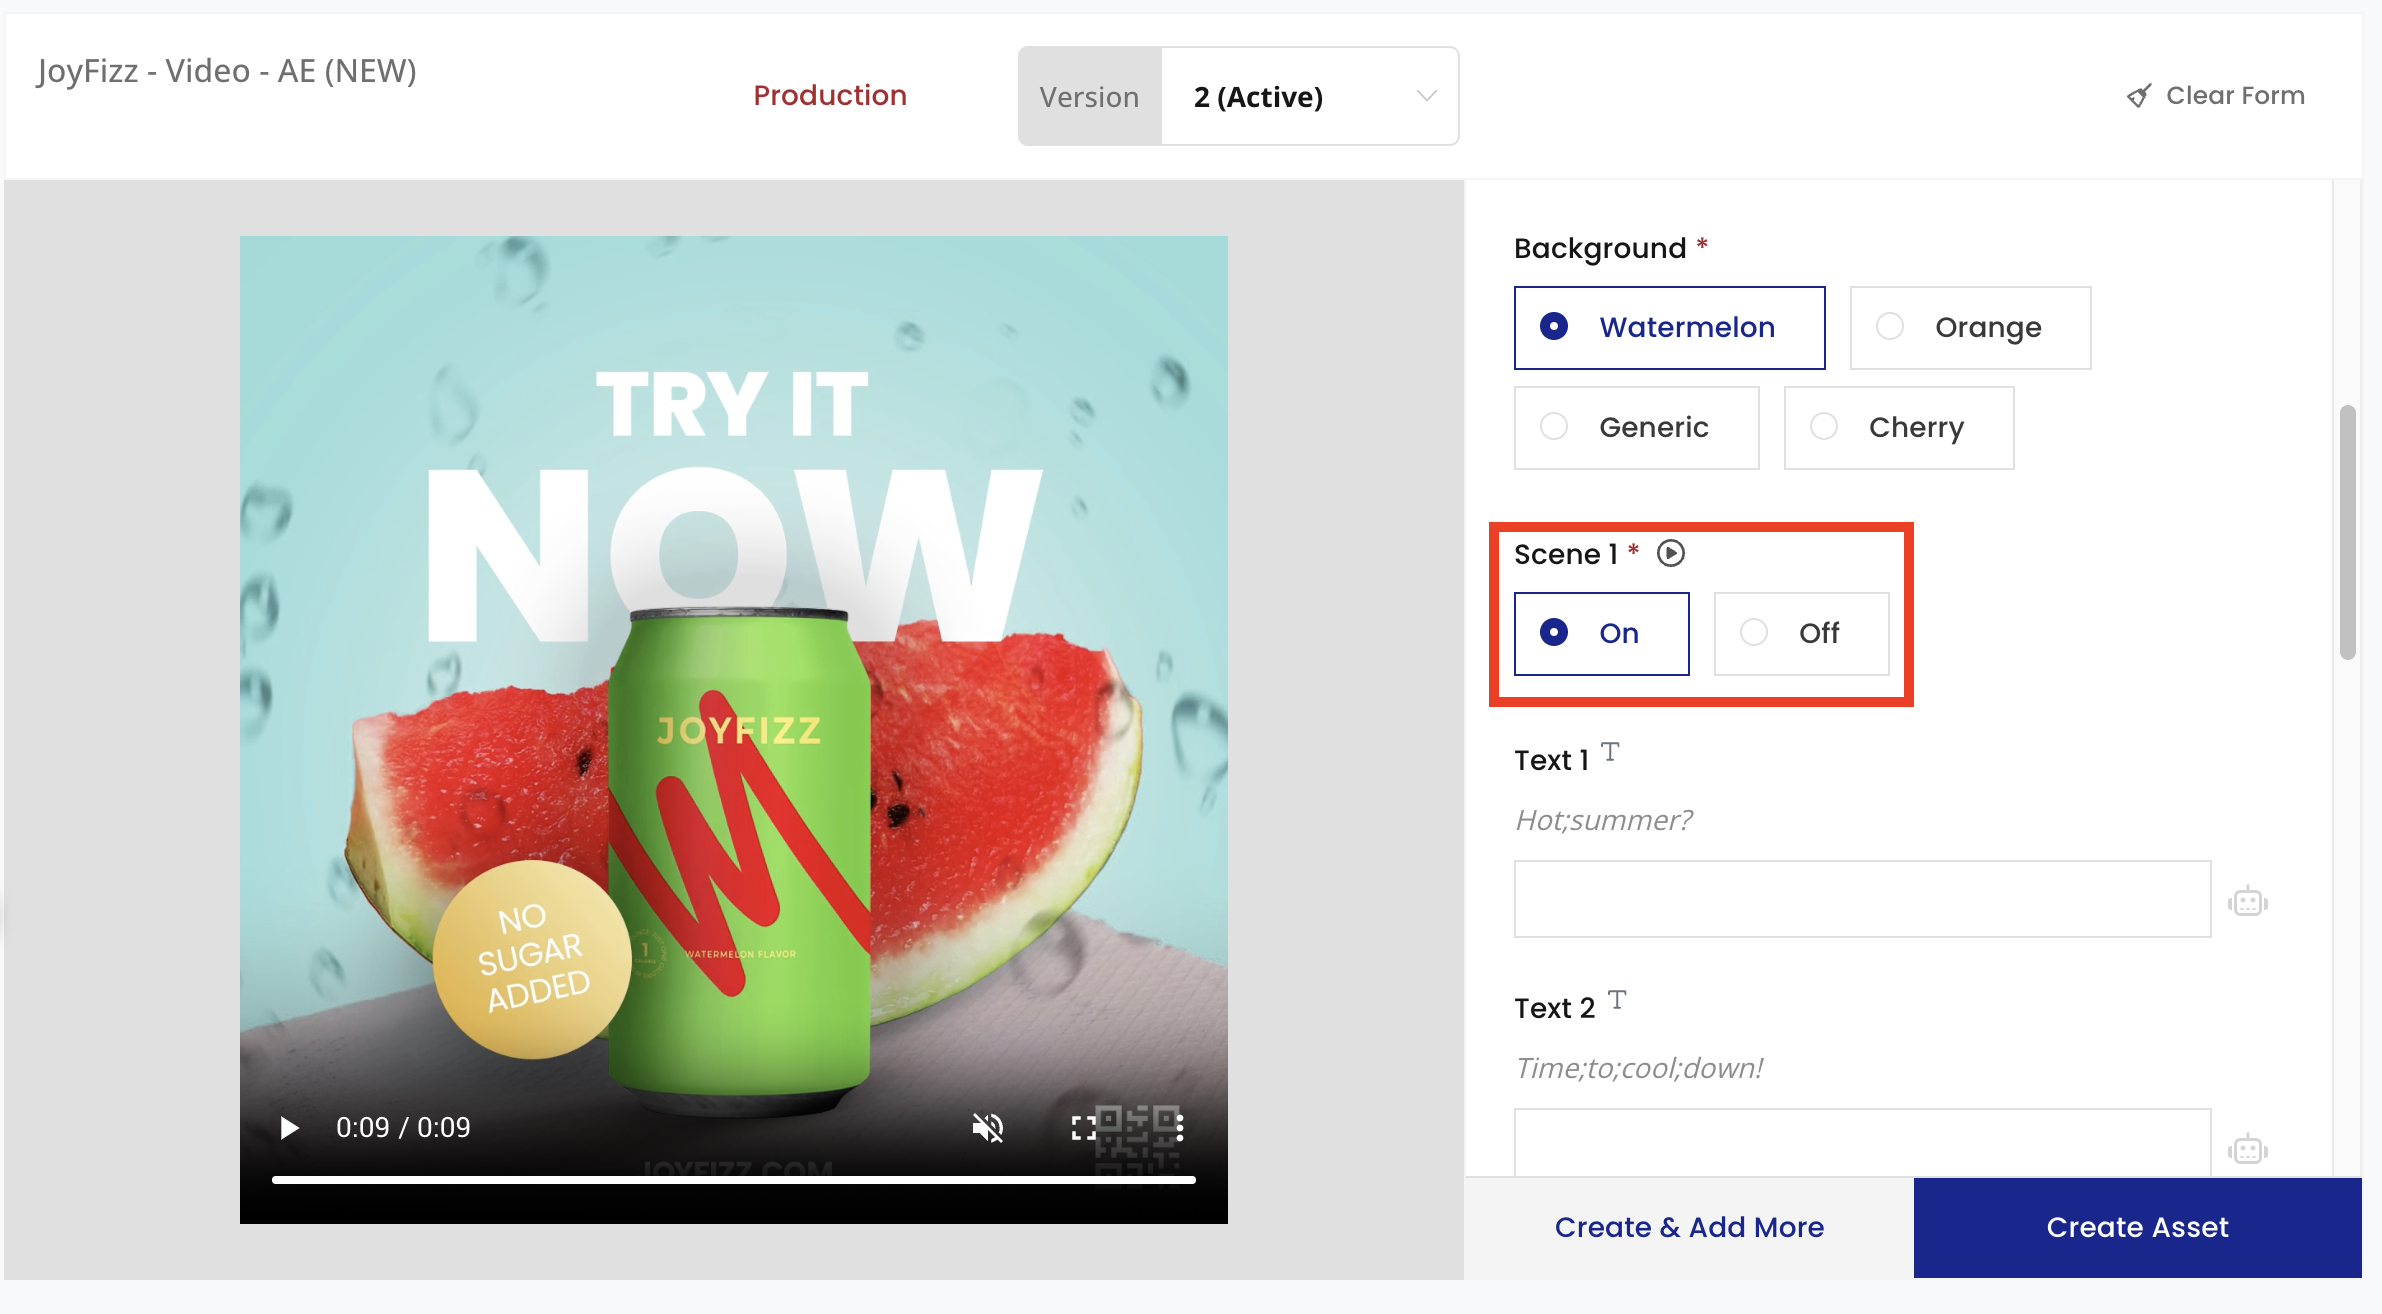Click Create & Add More
The height and width of the screenshot is (1314, 2382).
coord(1689,1227)
